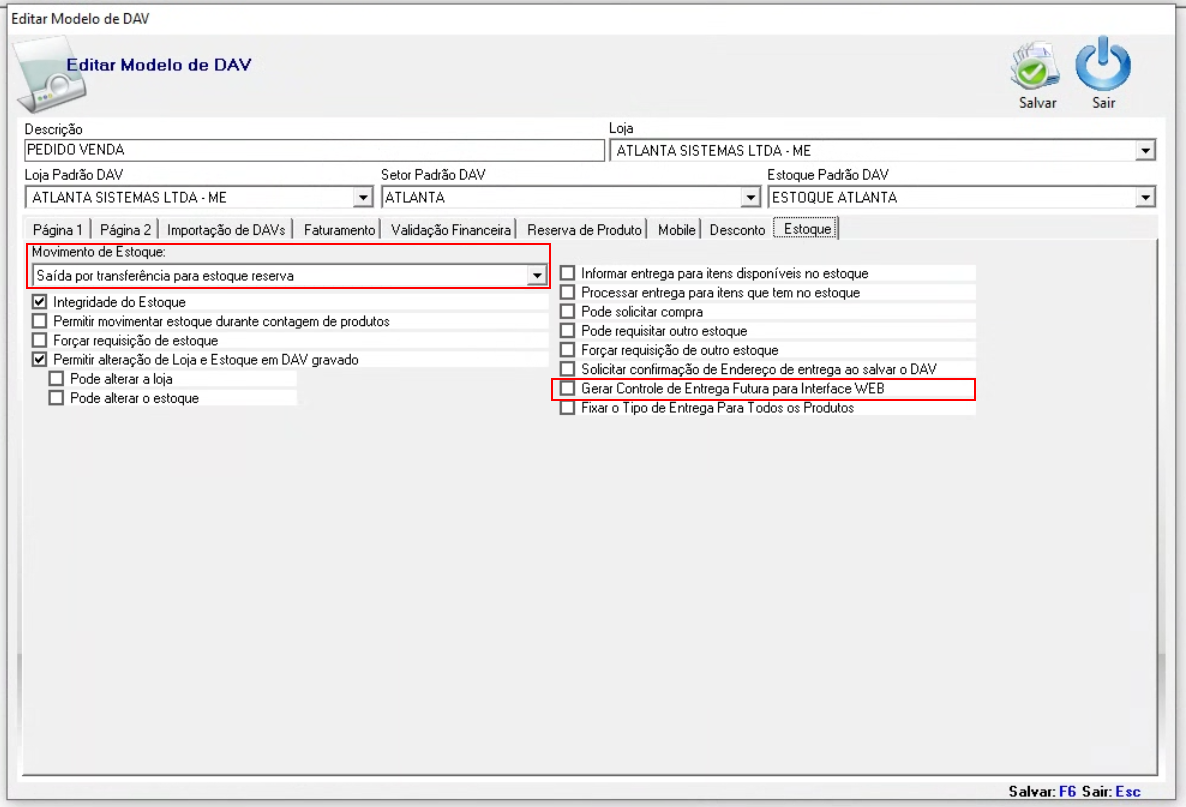The width and height of the screenshot is (1186, 807).
Task: Click the Salvar icon
Action: coord(1035,68)
